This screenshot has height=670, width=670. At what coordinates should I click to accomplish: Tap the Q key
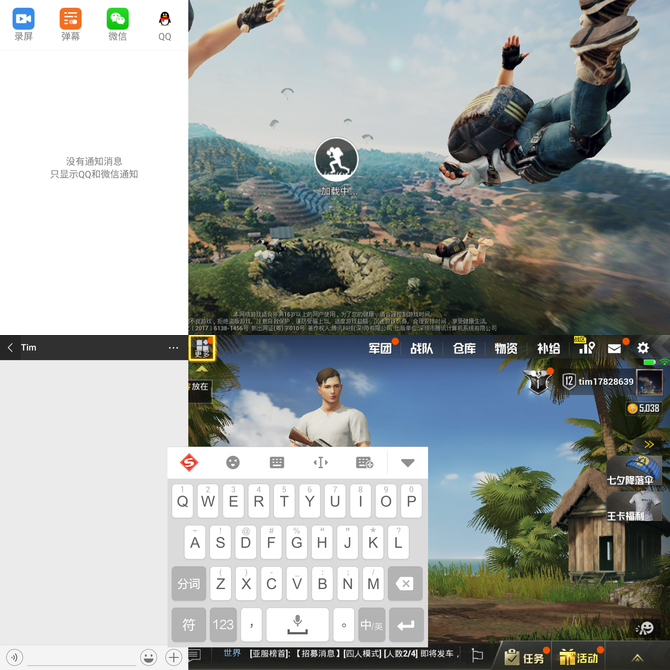(x=182, y=501)
